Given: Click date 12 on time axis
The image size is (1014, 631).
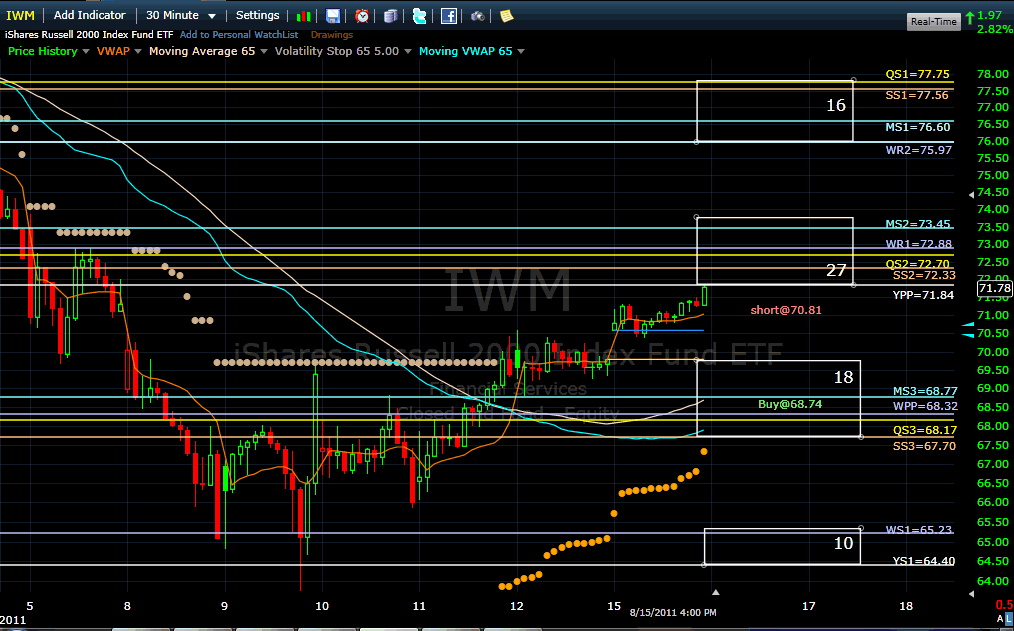Looking at the screenshot, I should click(516, 606).
